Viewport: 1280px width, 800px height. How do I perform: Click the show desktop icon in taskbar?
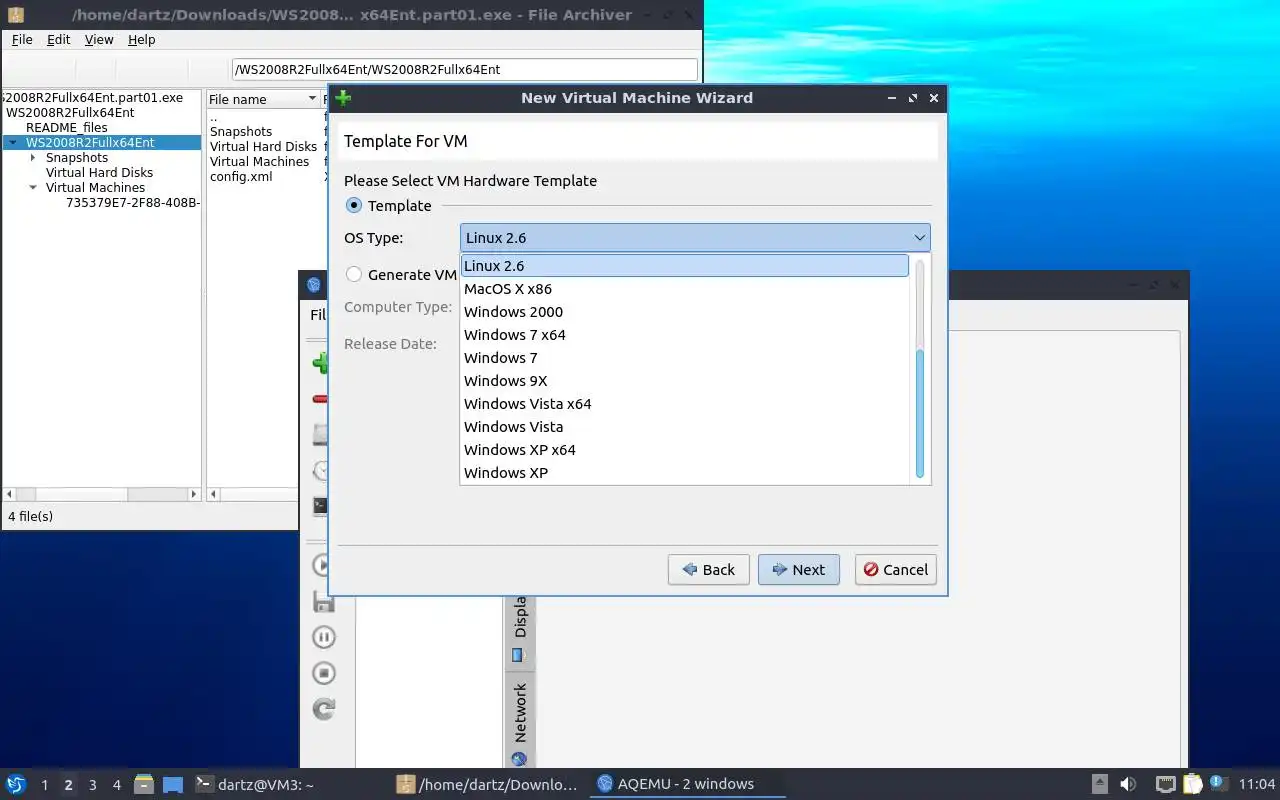click(x=173, y=784)
